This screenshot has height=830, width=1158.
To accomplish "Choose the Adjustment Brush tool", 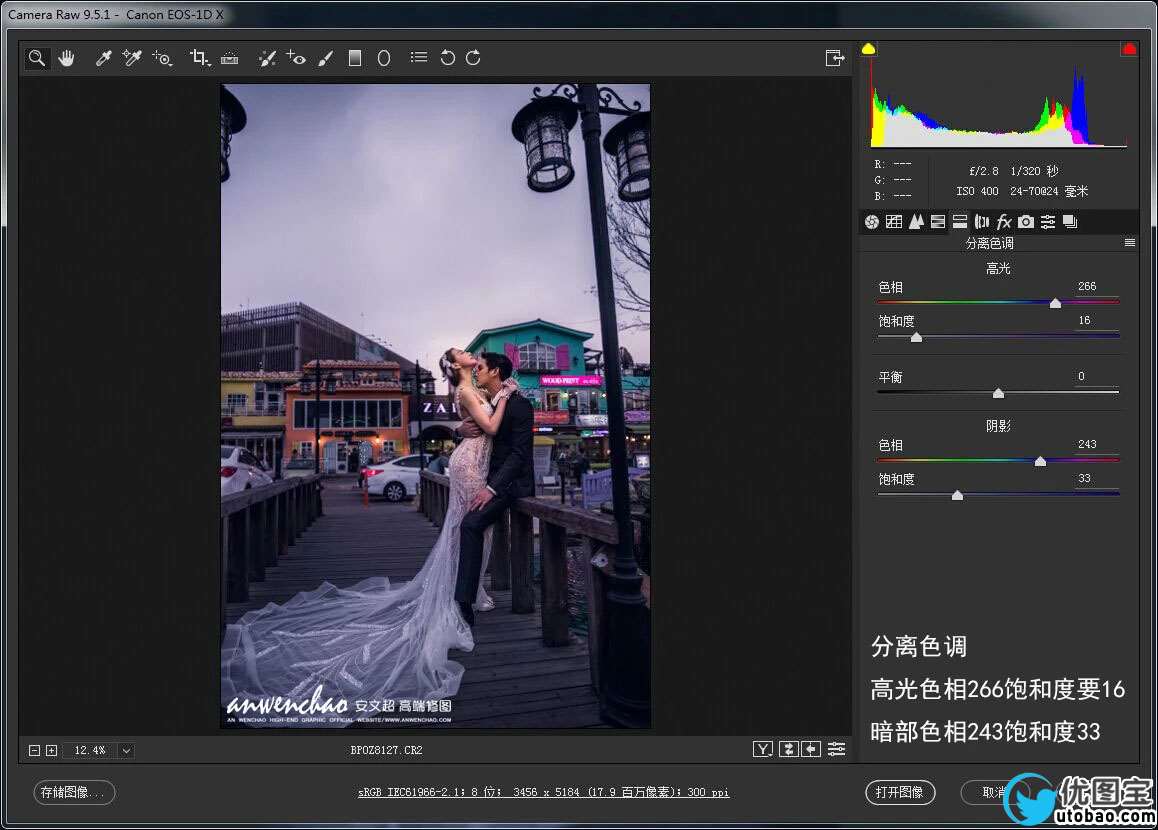I will pos(325,58).
